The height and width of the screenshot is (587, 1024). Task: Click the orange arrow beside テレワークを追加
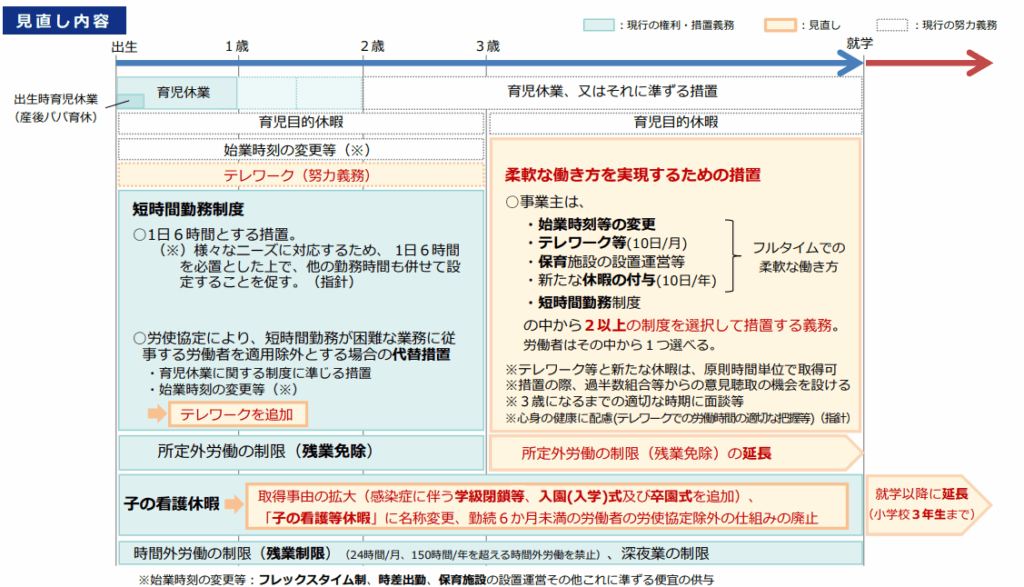click(x=156, y=413)
